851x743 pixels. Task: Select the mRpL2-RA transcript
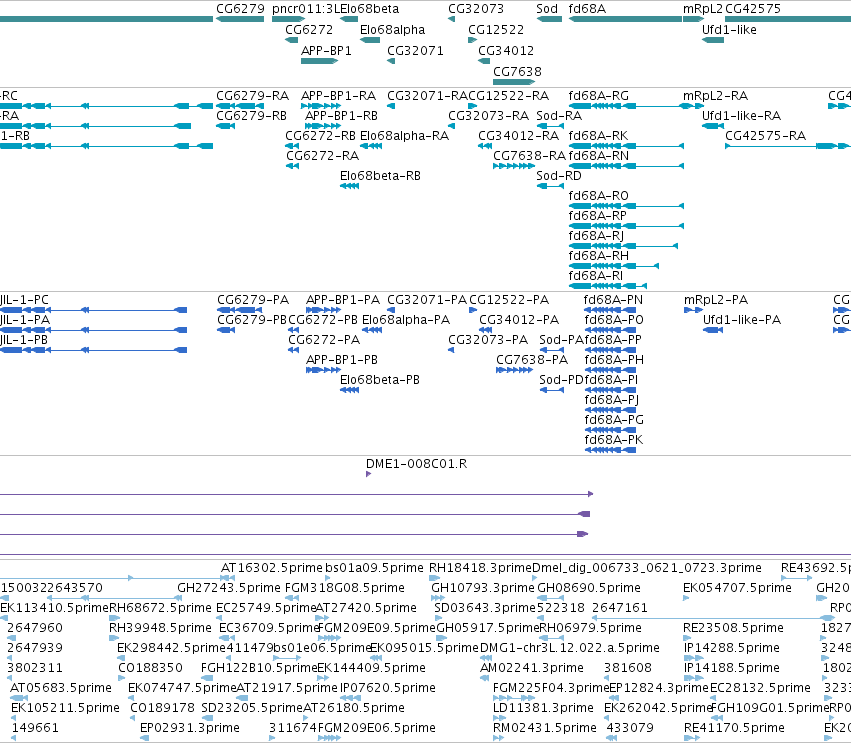pyautogui.click(x=694, y=106)
